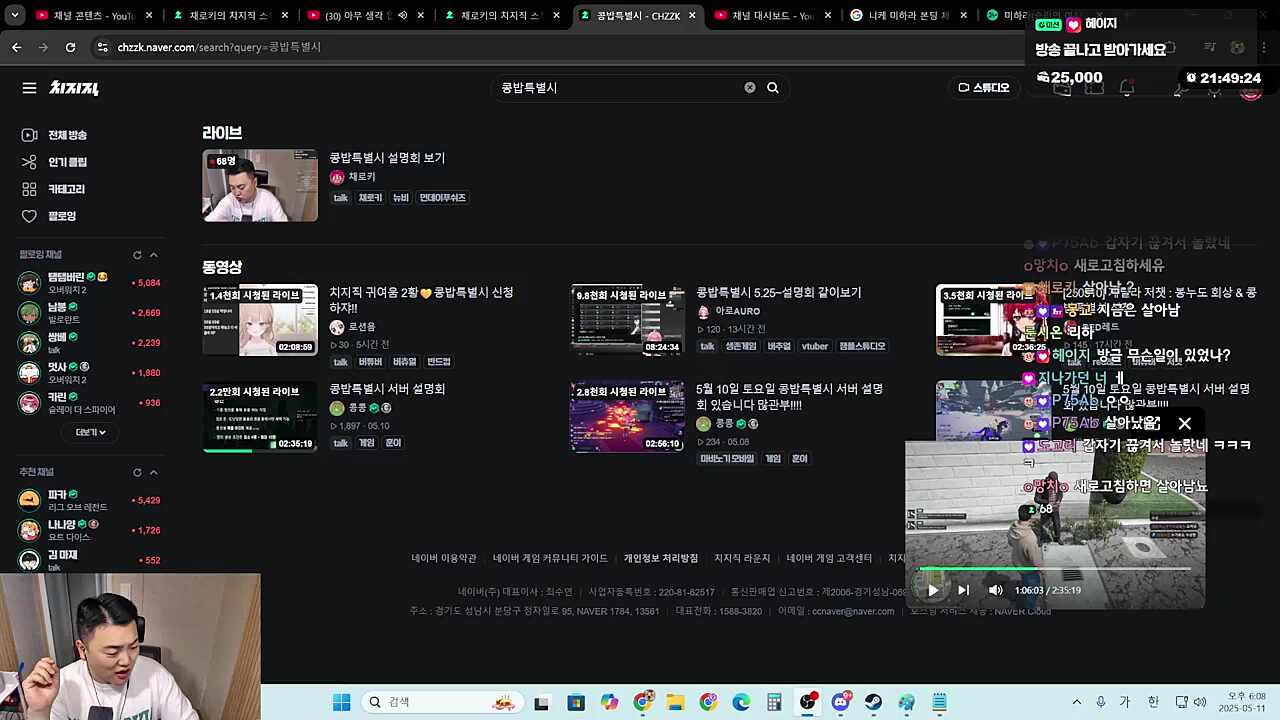1280x720 pixels.
Task: Open 전체 방송 in sidebar
Action: tap(67, 135)
